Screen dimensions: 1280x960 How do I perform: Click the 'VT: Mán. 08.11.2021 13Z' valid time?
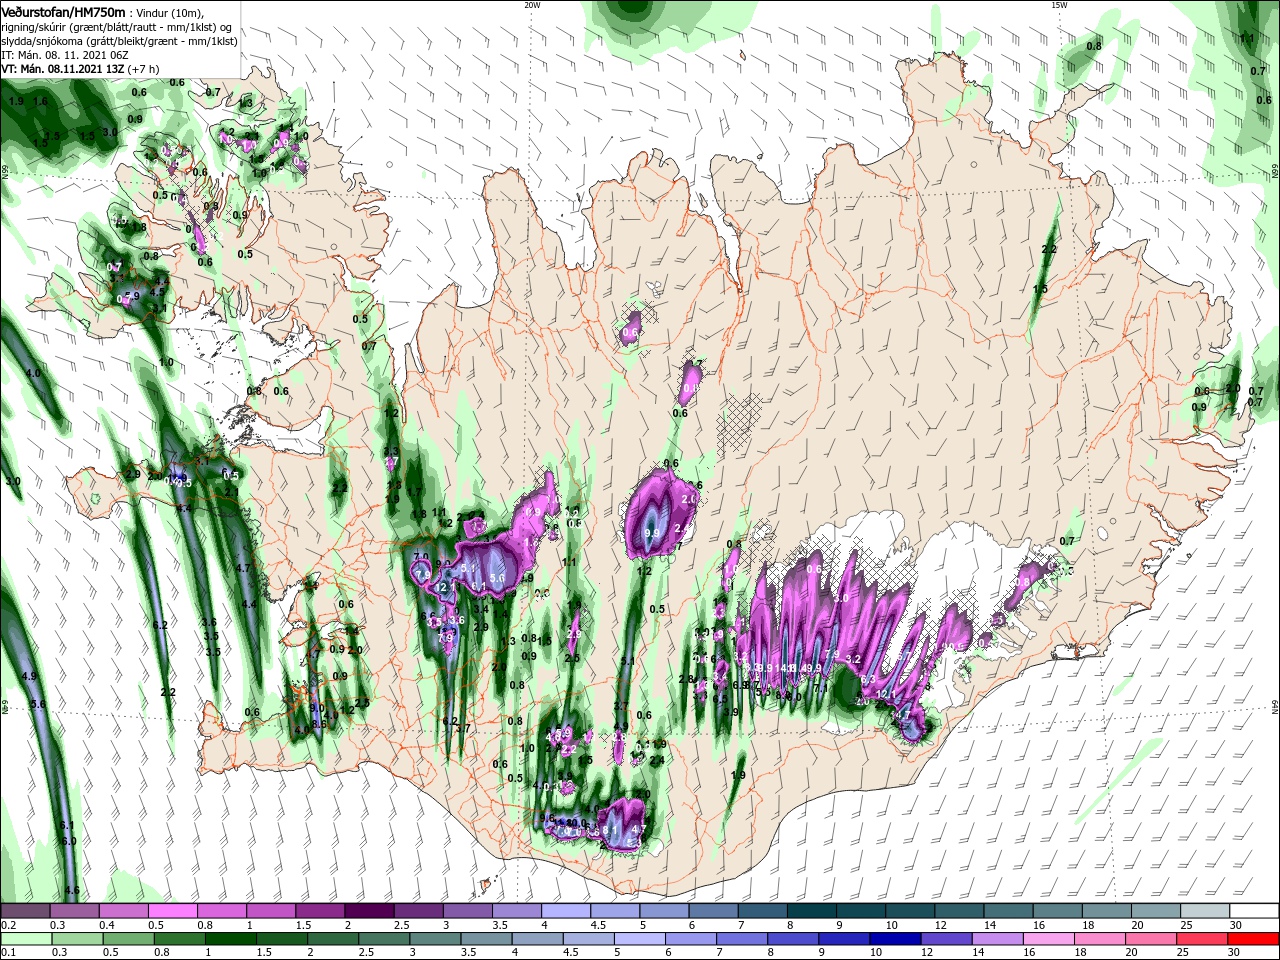pyautogui.click(x=65, y=69)
